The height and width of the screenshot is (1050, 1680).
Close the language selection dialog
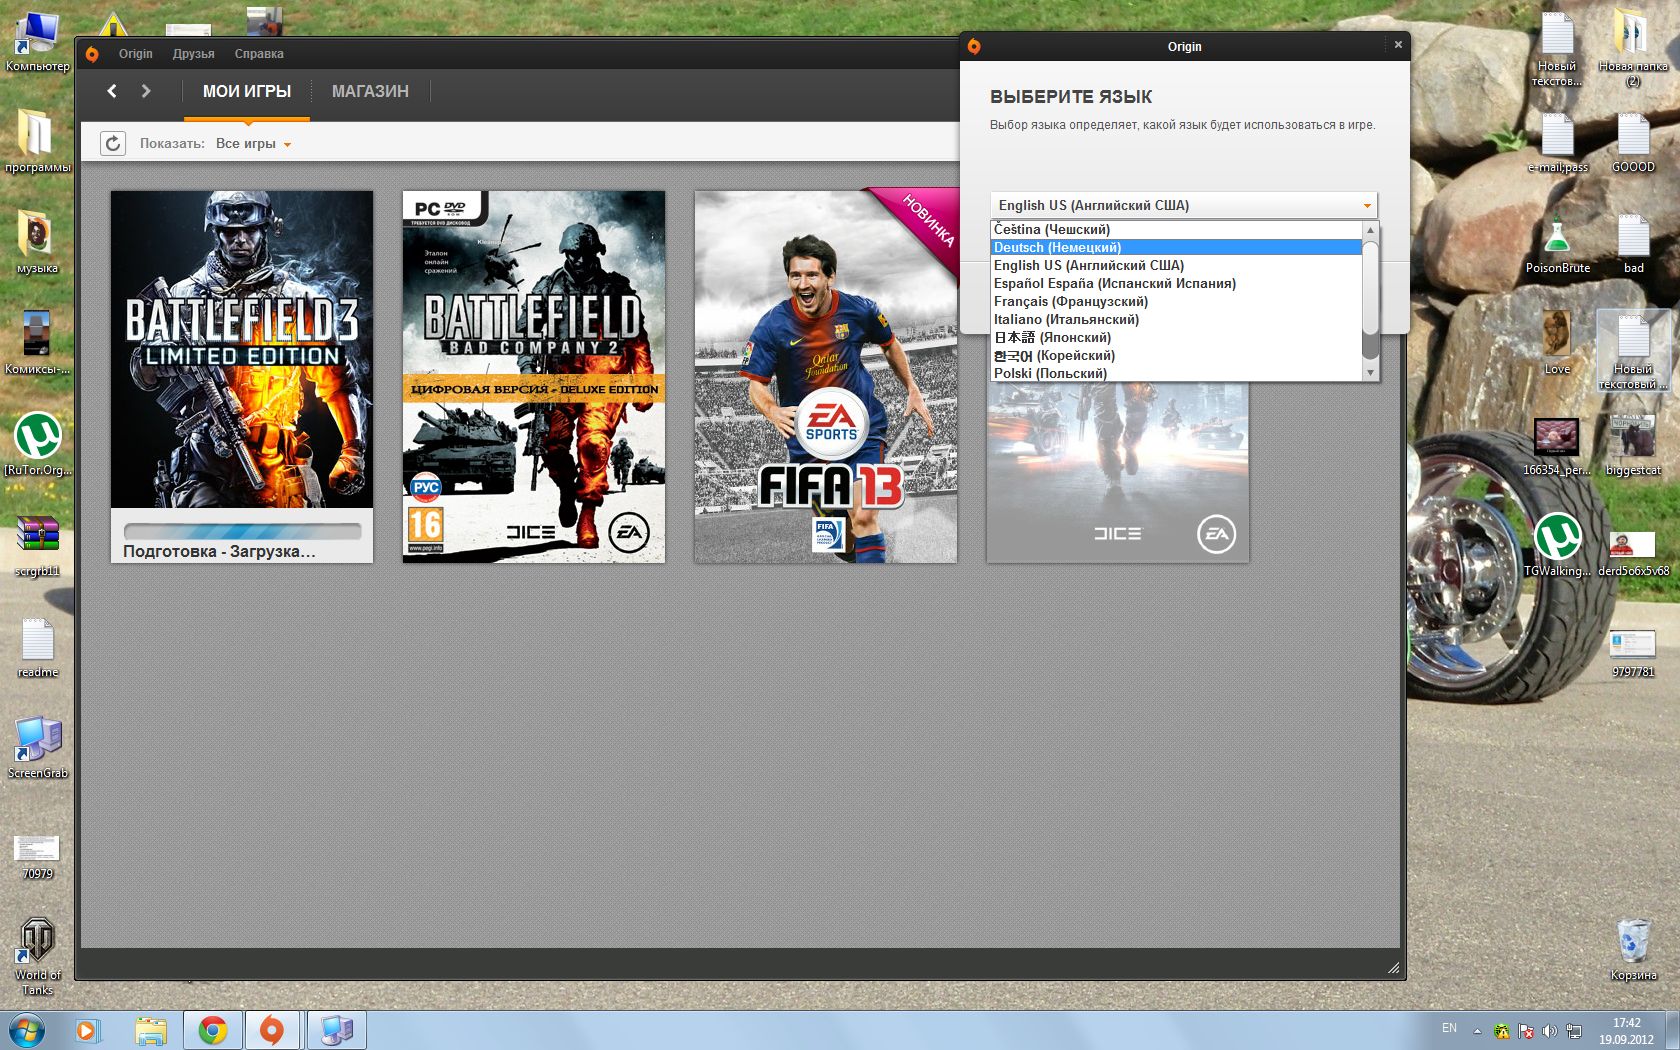(x=1398, y=45)
